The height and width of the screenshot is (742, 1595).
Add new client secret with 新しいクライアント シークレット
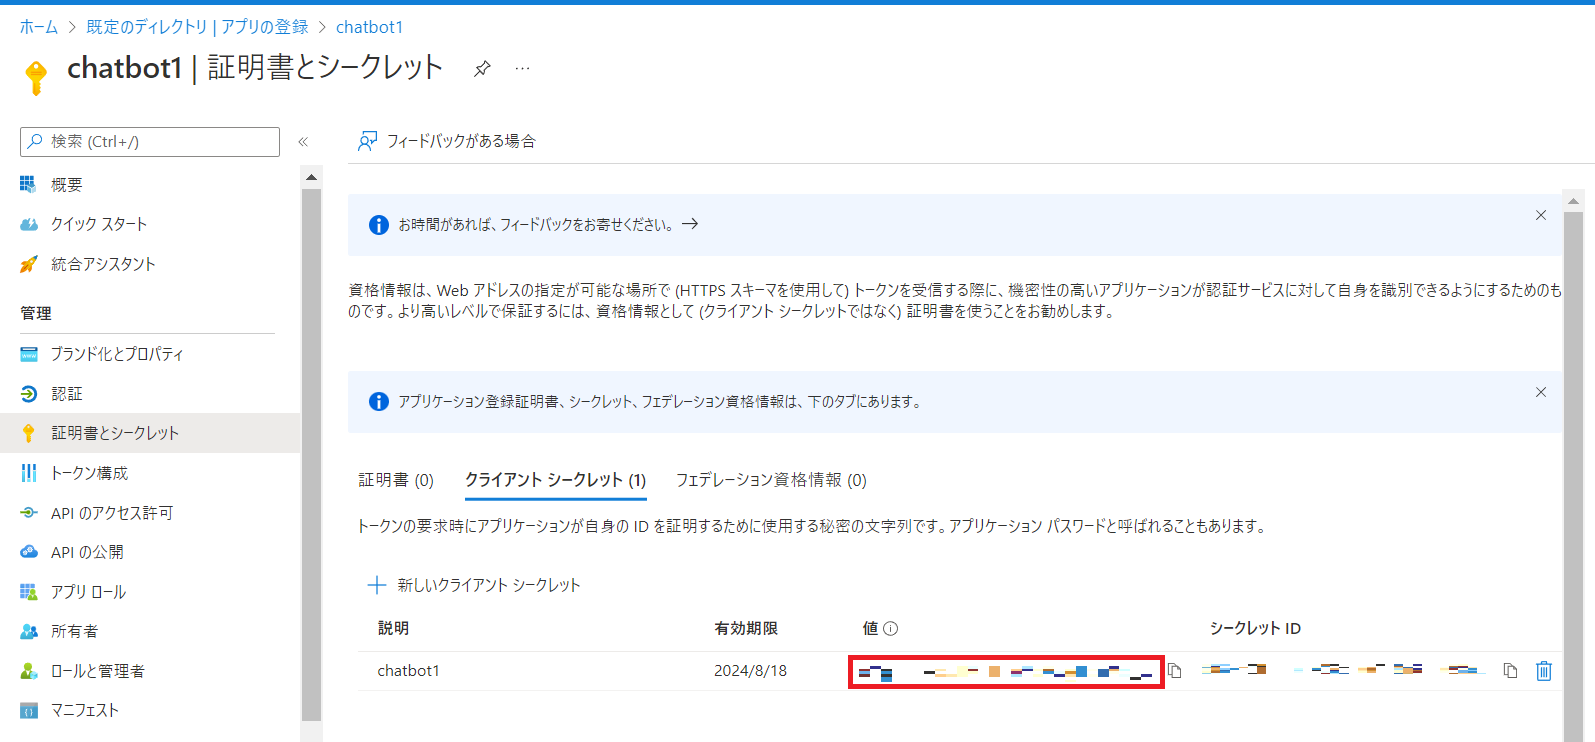(x=475, y=585)
